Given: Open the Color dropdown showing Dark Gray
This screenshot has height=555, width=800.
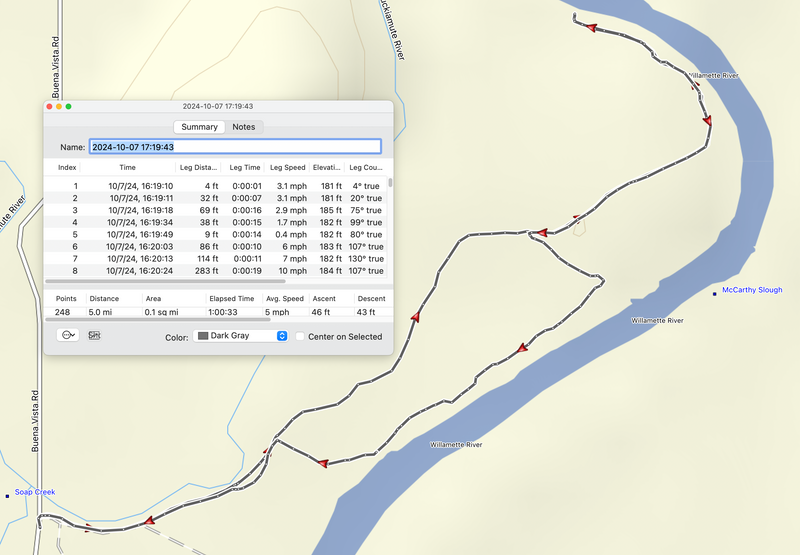Looking at the screenshot, I should [240, 337].
